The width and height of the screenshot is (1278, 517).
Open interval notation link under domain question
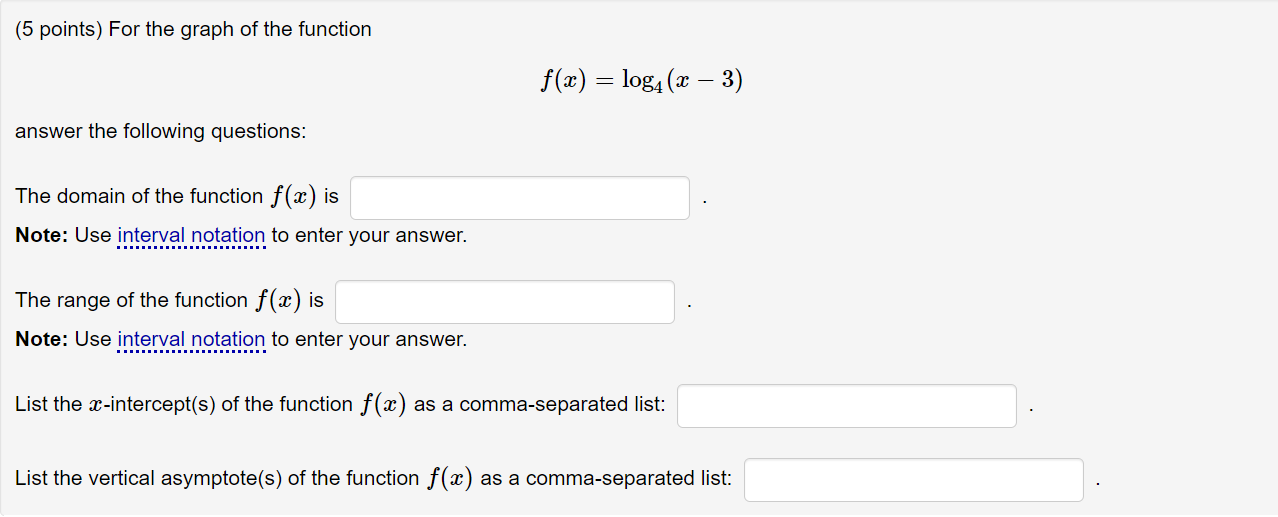pyautogui.click(x=191, y=236)
